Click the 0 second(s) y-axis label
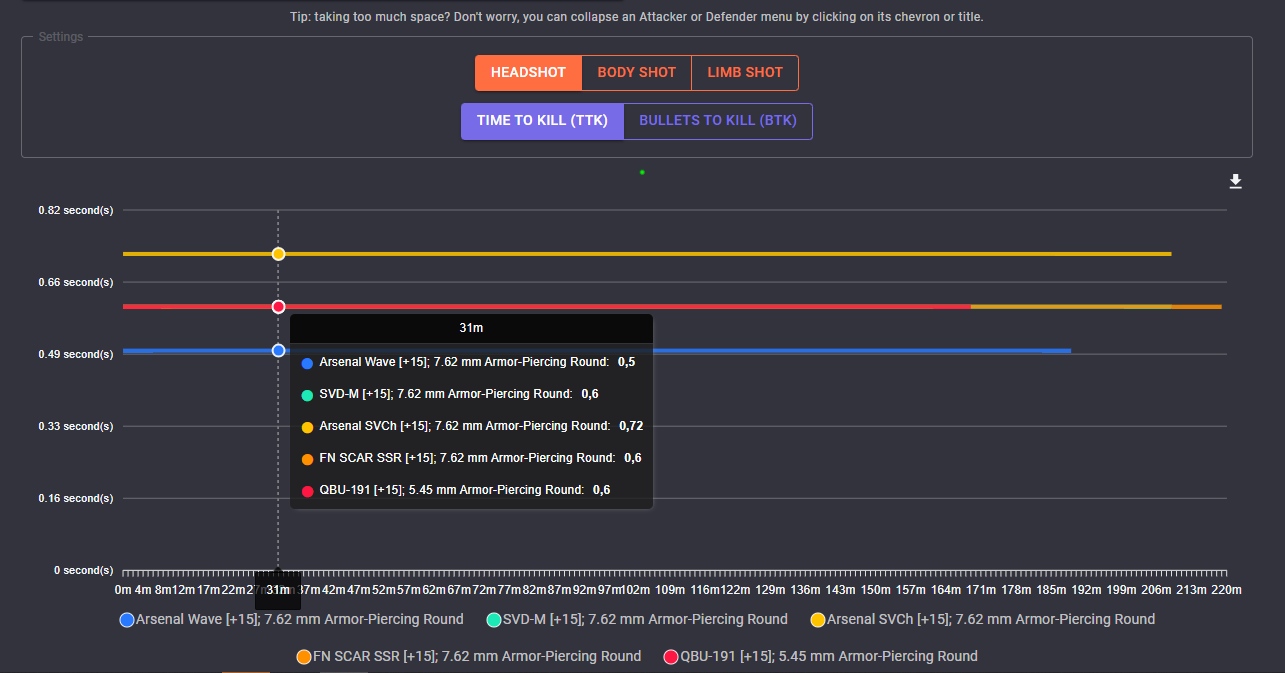The width and height of the screenshot is (1285, 673). coord(83,570)
